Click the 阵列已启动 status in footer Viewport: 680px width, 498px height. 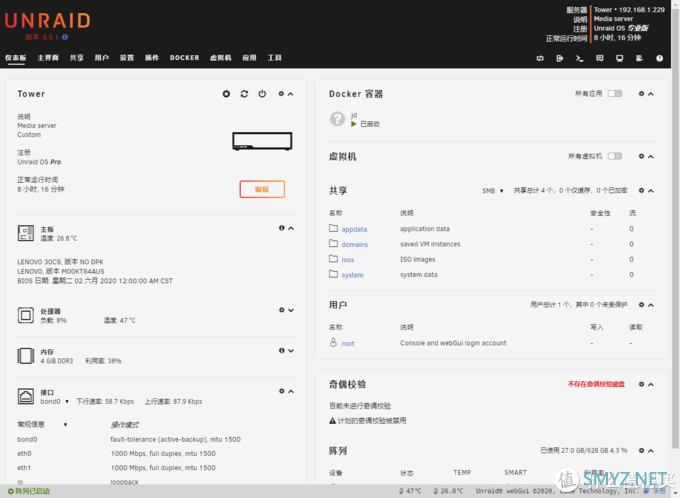(x=29, y=491)
